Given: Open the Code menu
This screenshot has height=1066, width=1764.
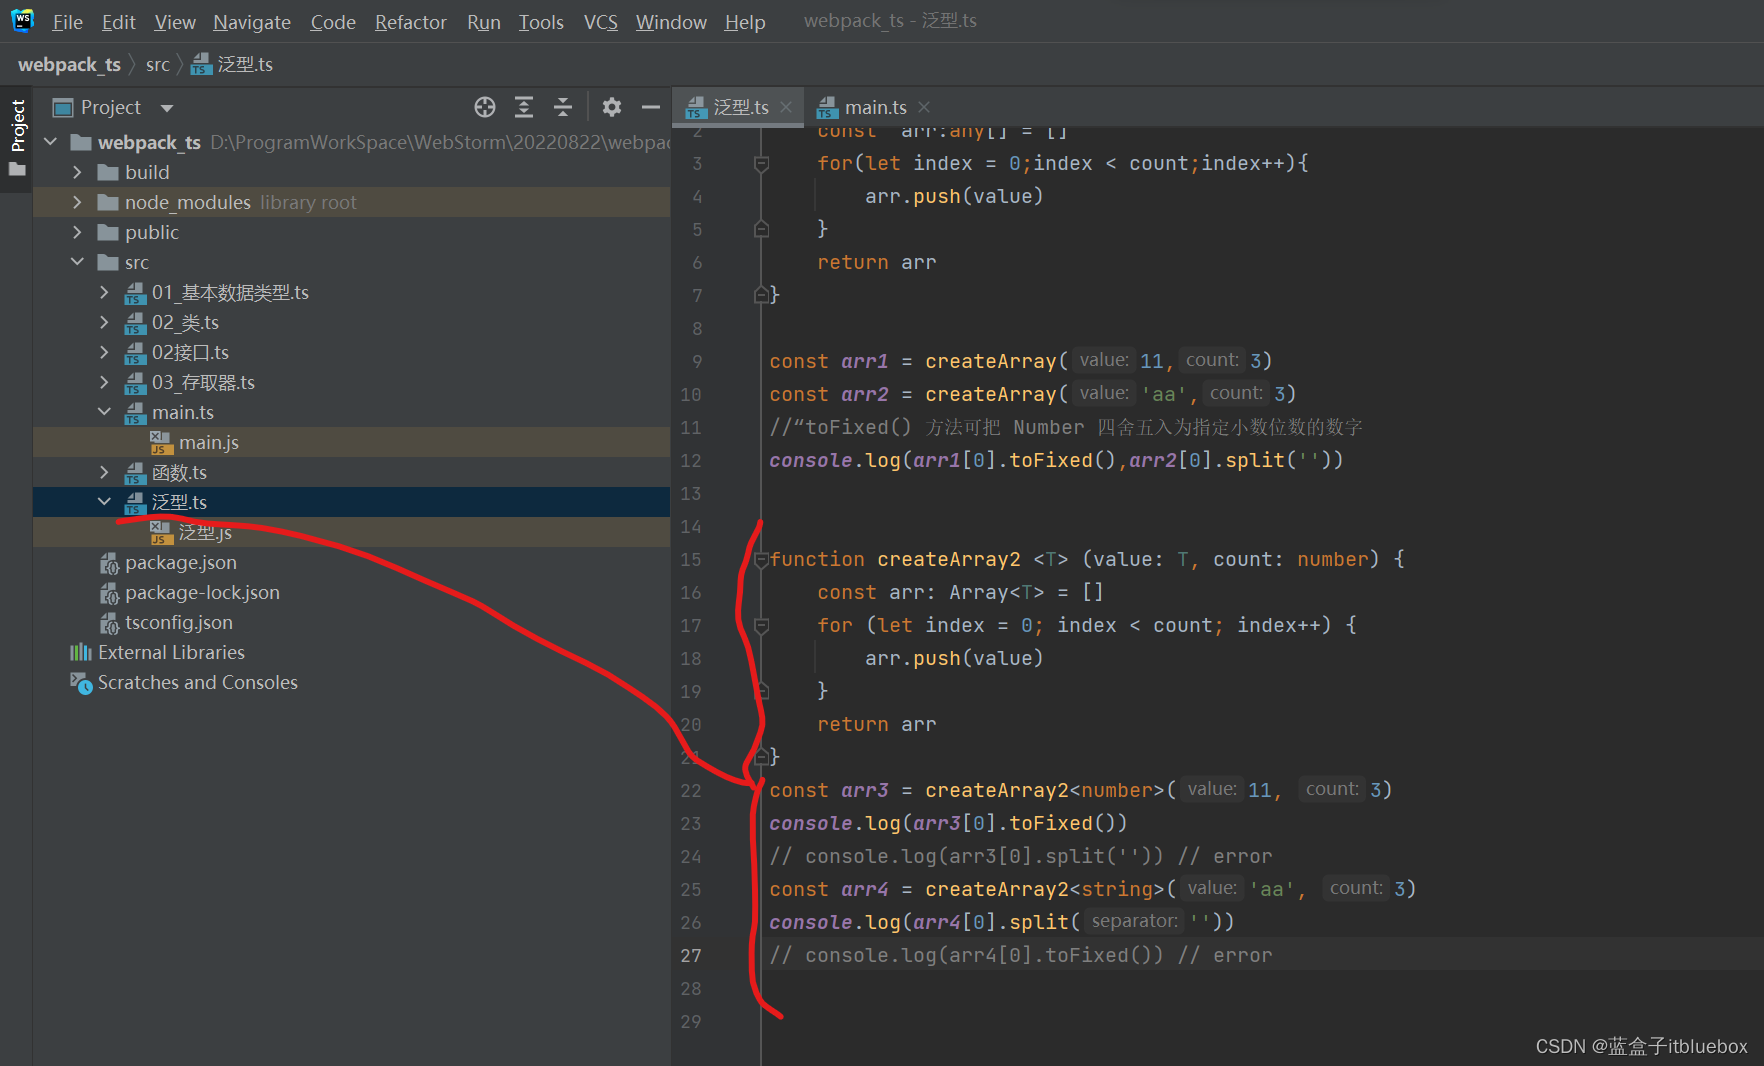Looking at the screenshot, I should tap(333, 22).
